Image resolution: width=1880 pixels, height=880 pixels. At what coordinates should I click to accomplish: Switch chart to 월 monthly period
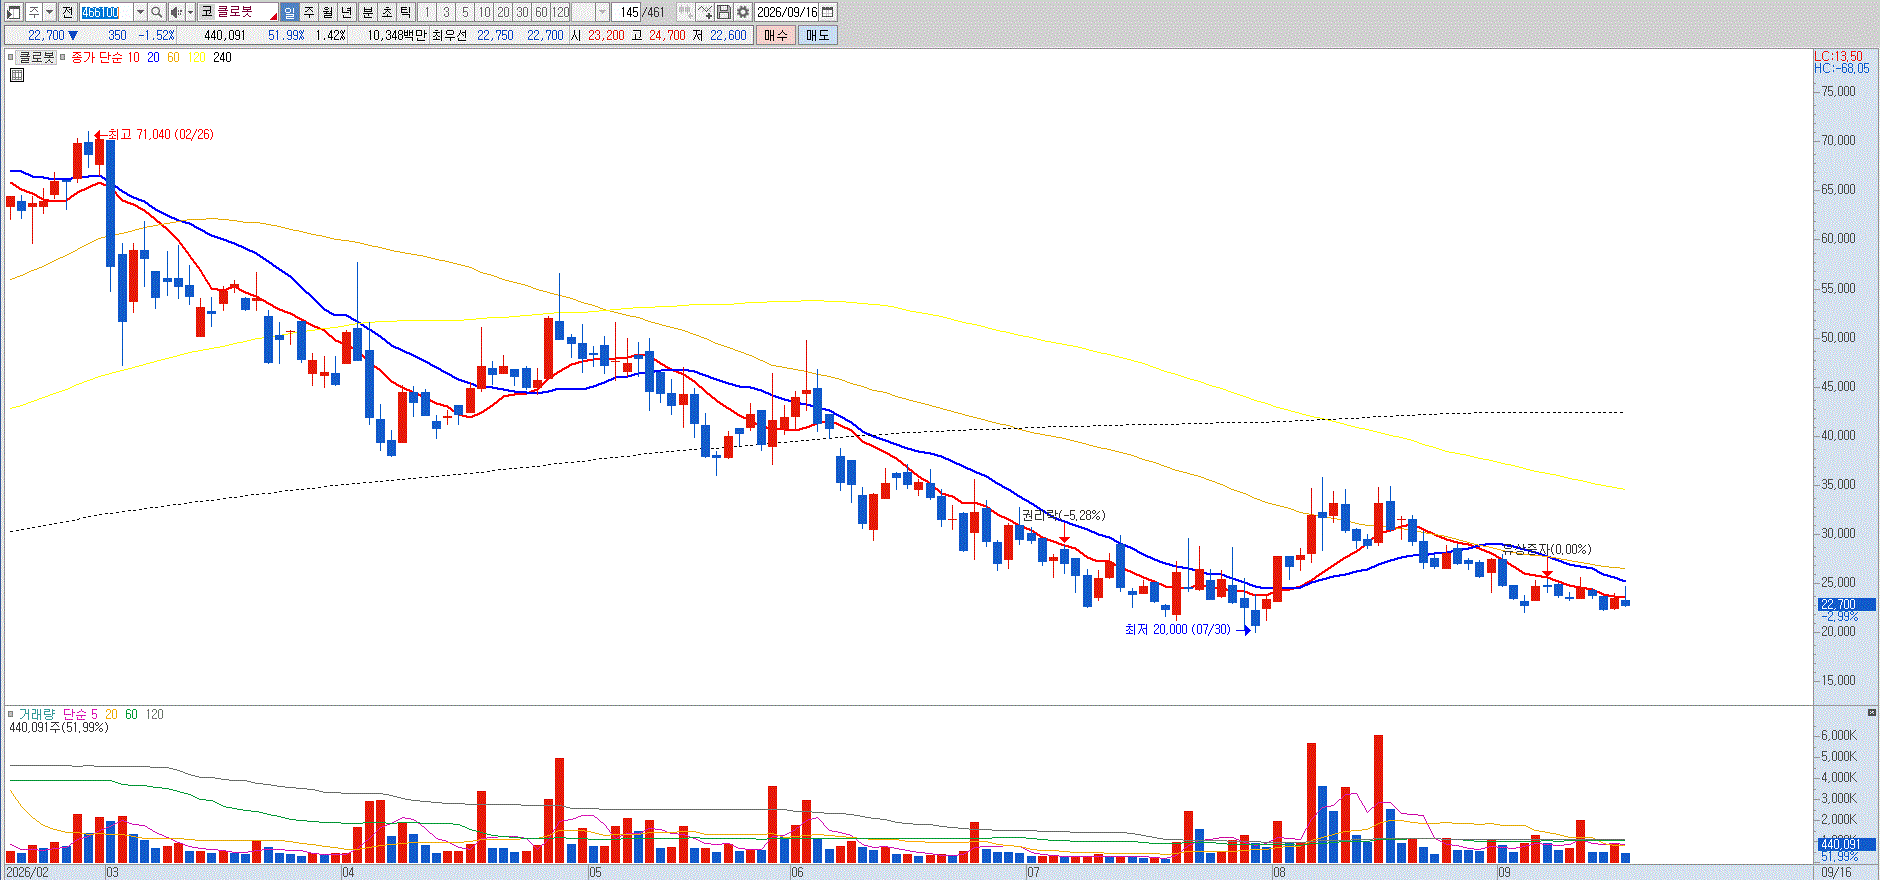coord(327,12)
